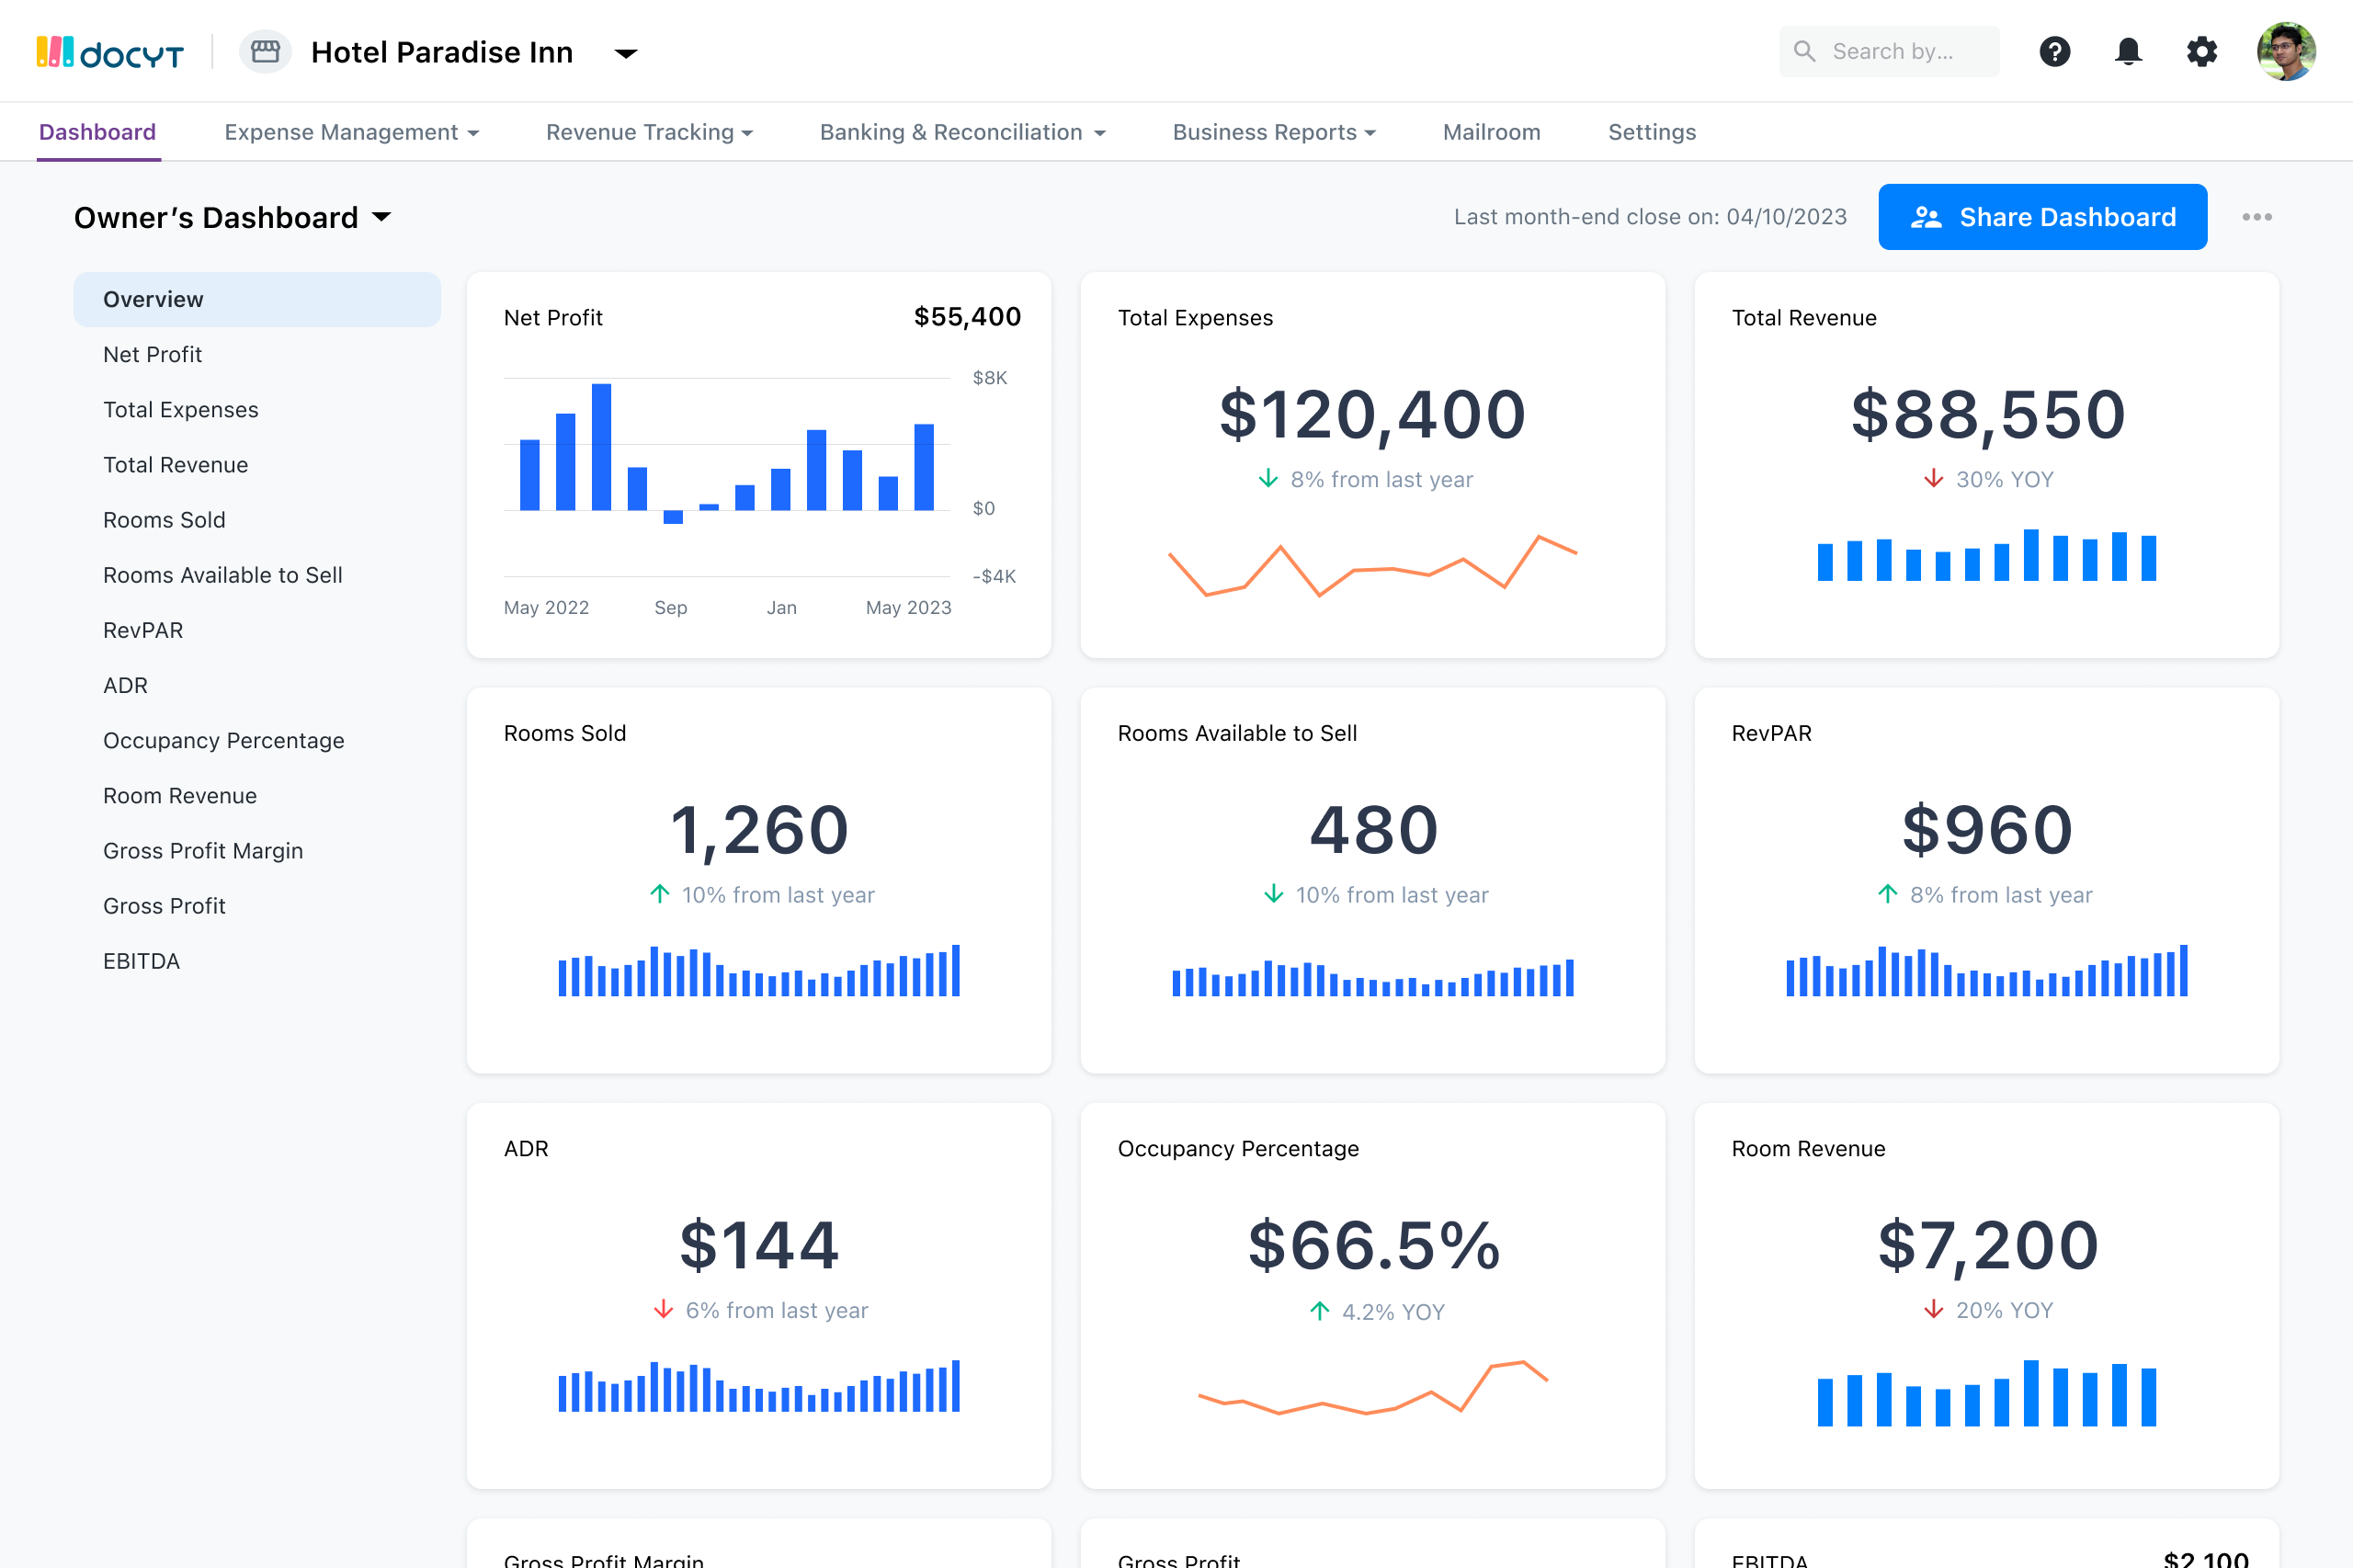
Task: Open the three-dot menu near Share Dashboard
Action: click(x=2257, y=216)
